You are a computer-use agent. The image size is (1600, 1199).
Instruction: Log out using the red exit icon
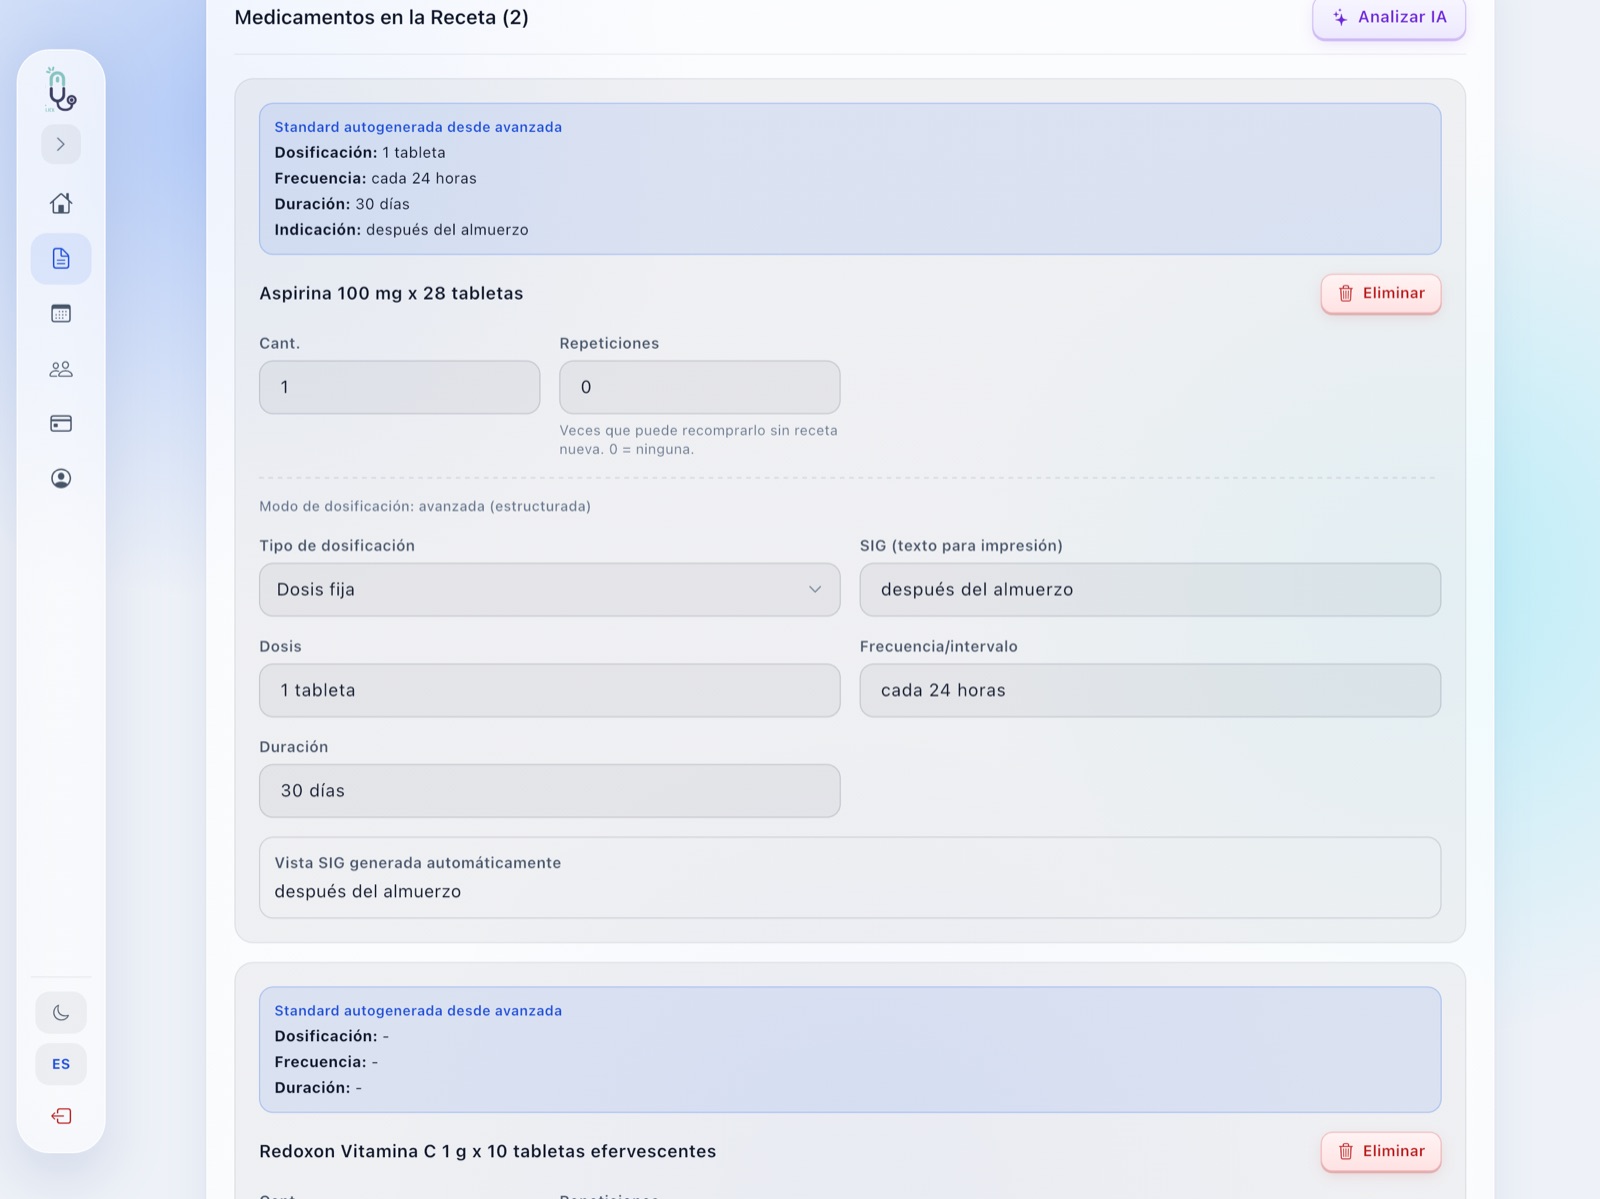click(x=61, y=1116)
